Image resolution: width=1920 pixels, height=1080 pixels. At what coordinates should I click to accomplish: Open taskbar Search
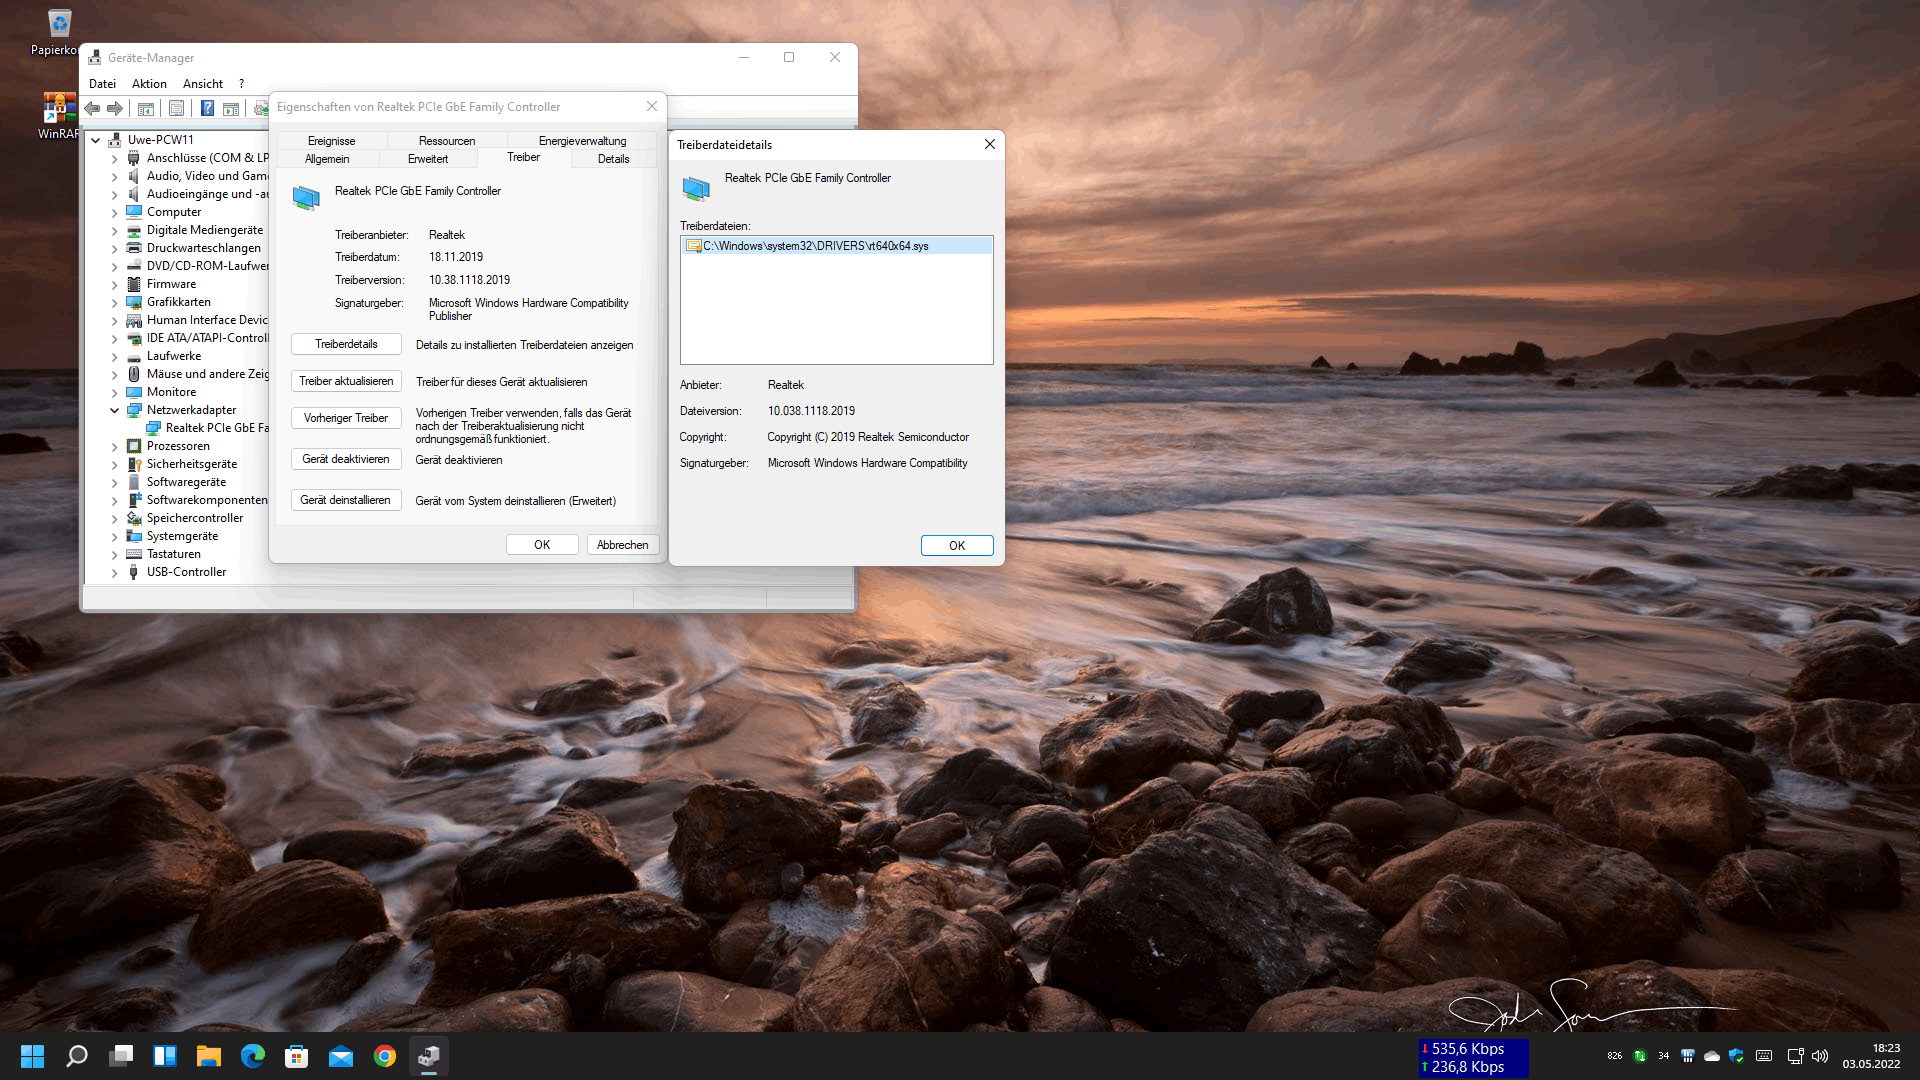(77, 1056)
